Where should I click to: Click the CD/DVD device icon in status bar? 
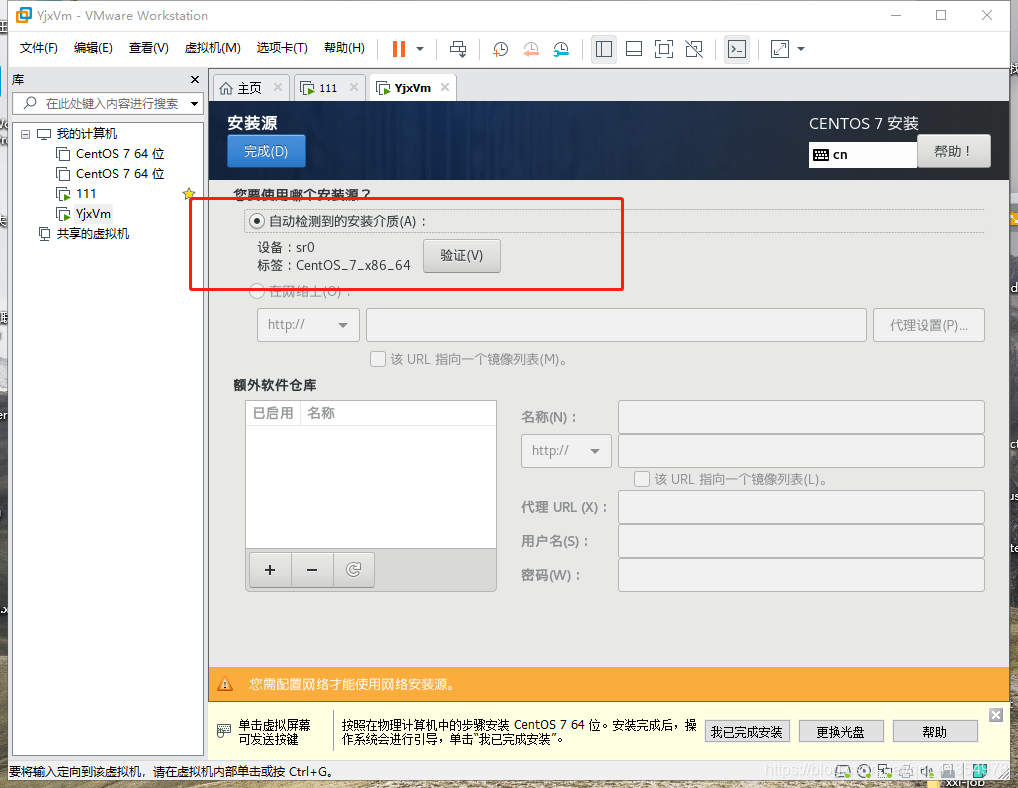click(864, 771)
